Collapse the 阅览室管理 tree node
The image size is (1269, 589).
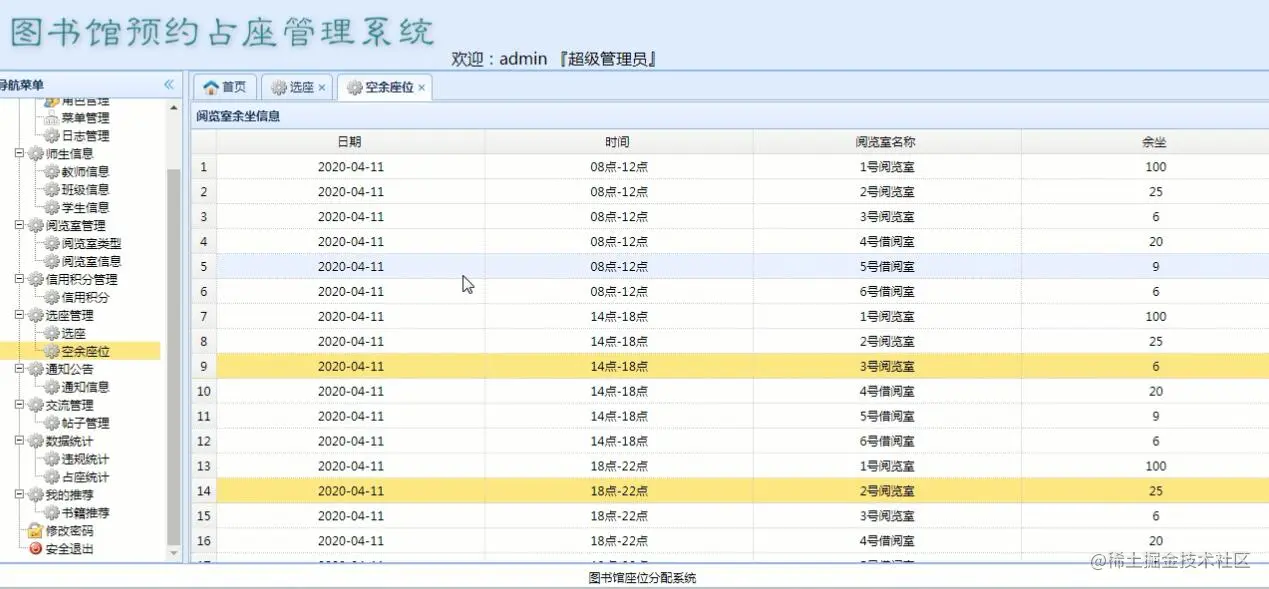click(19, 226)
